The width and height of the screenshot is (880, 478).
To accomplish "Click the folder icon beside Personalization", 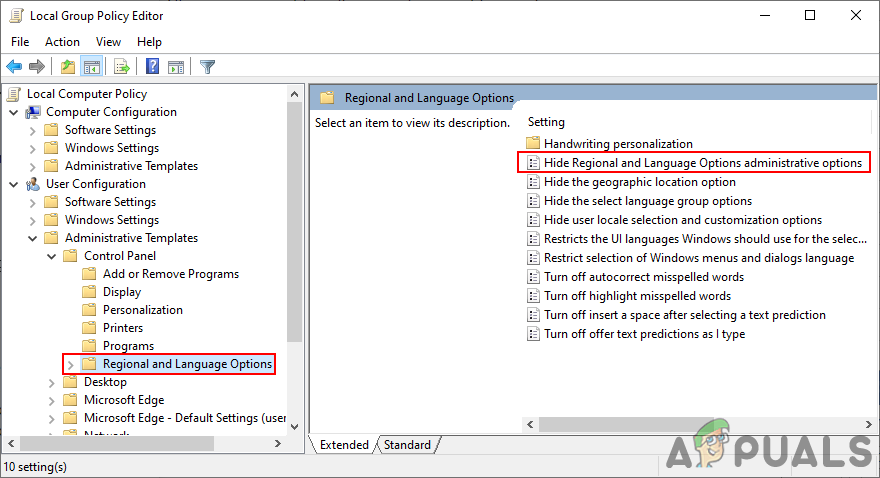I will pyautogui.click(x=89, y=310).
